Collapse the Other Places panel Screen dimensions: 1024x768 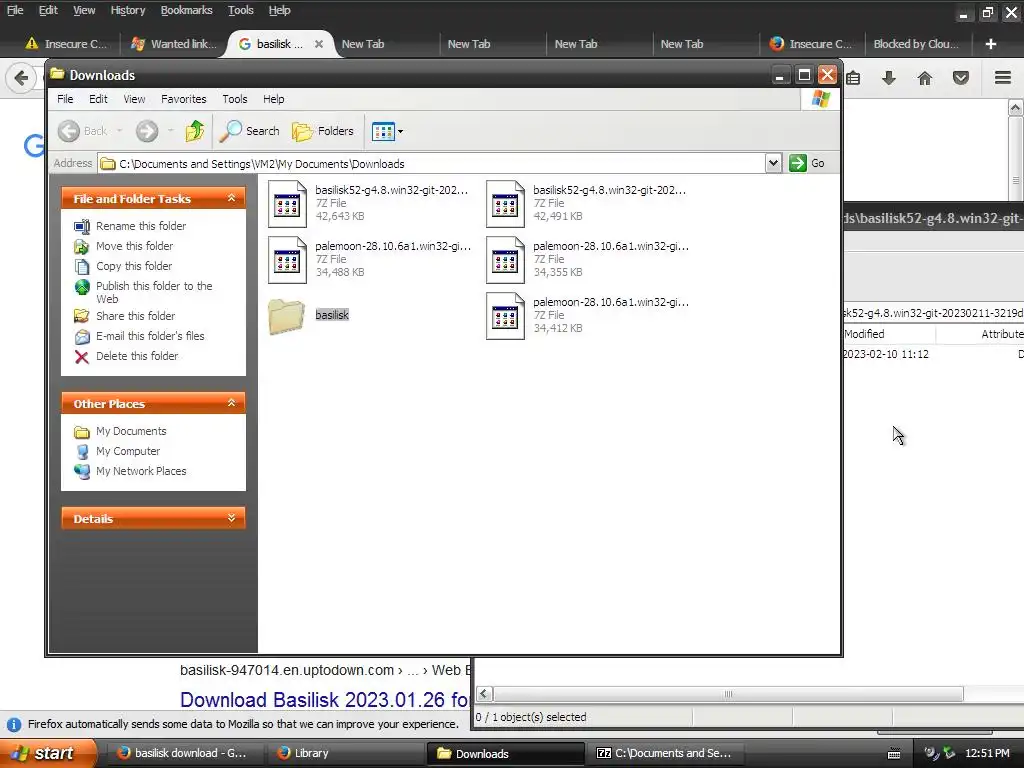point(231,403)
